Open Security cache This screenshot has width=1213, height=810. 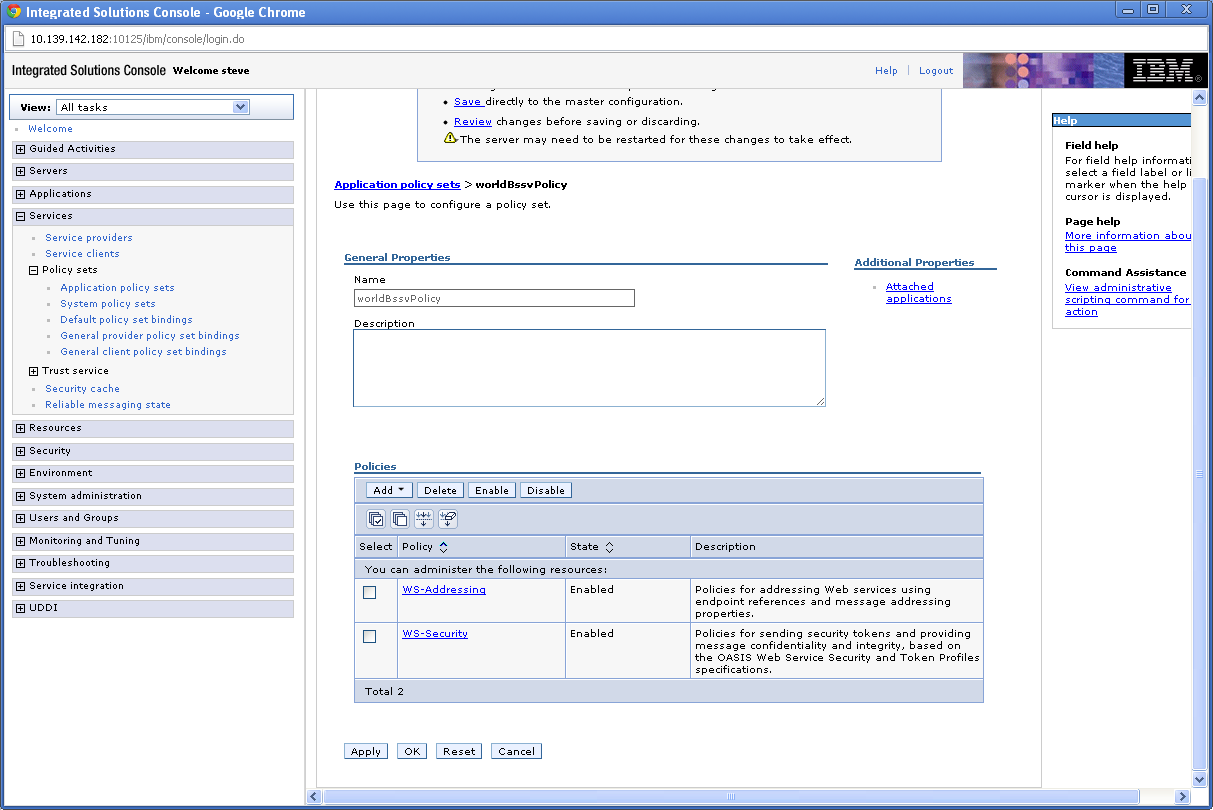(82, 389)
